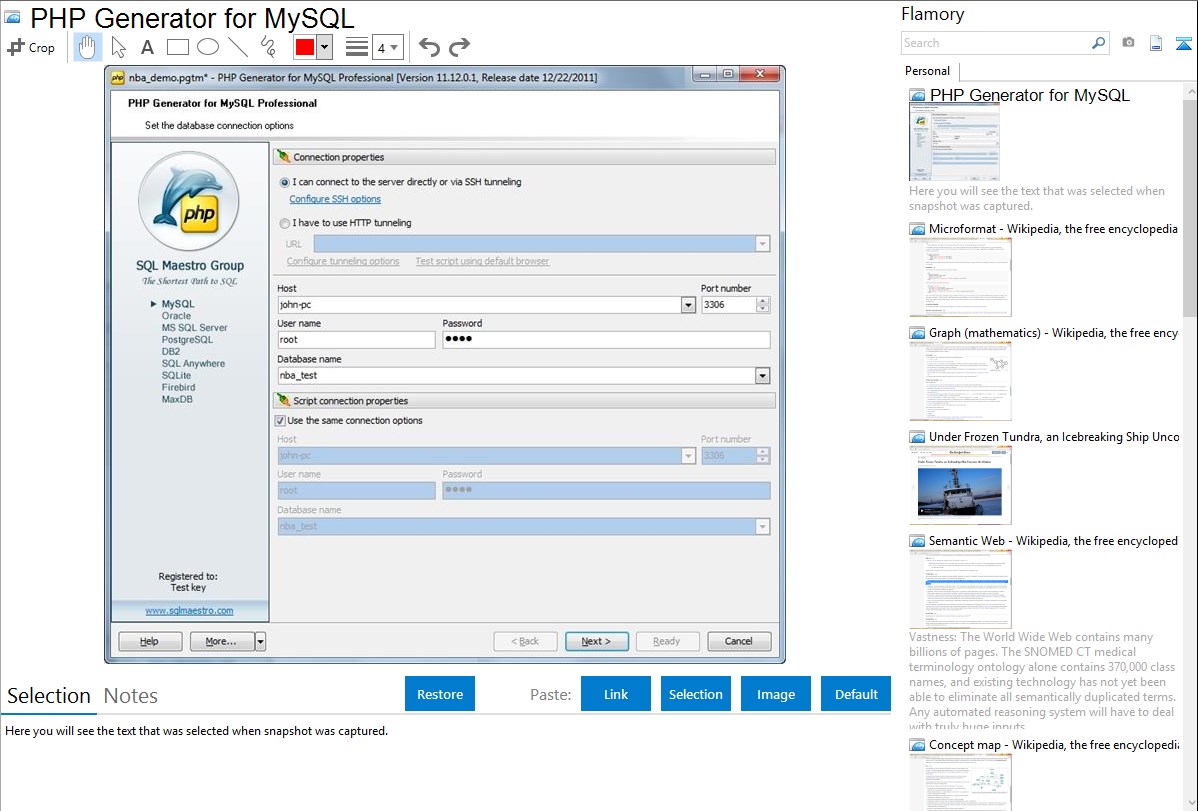Viewport: 1198px width, 811px height.
Task: Expand the Host dropdown with john-pc
Action: tap(688, 305)
